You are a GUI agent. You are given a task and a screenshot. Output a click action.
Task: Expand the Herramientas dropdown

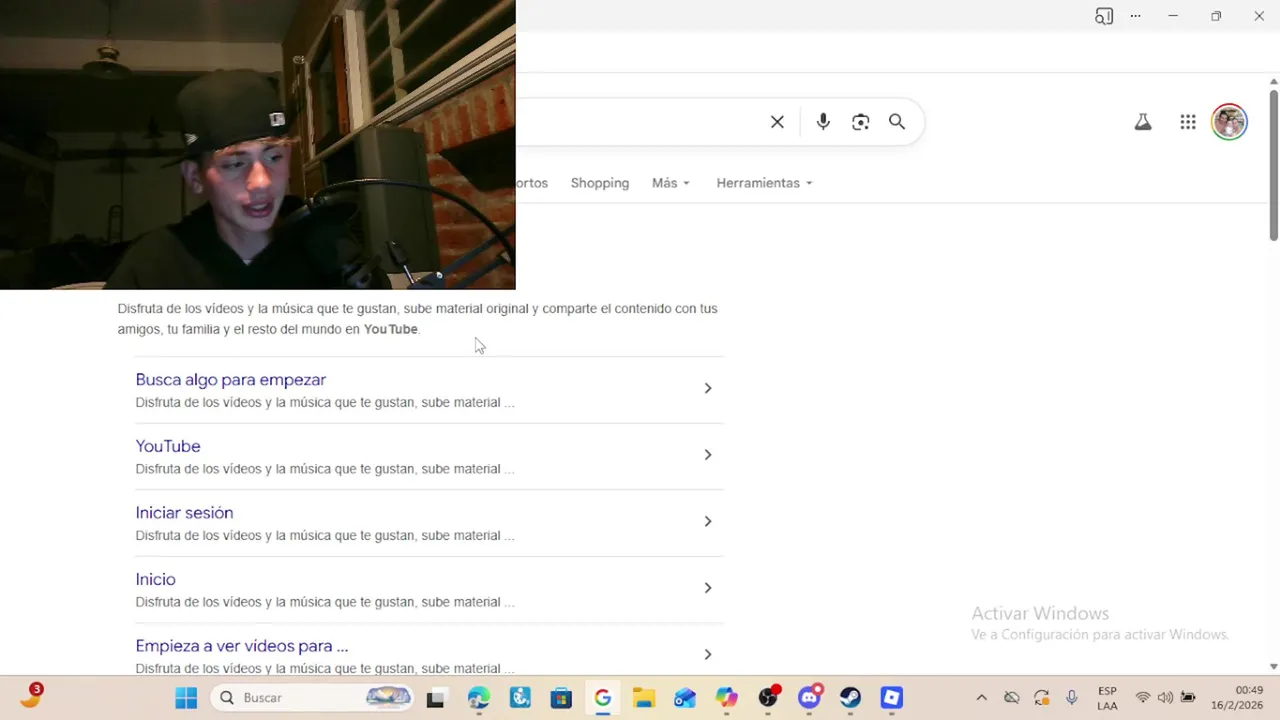[x=764, y=183]
